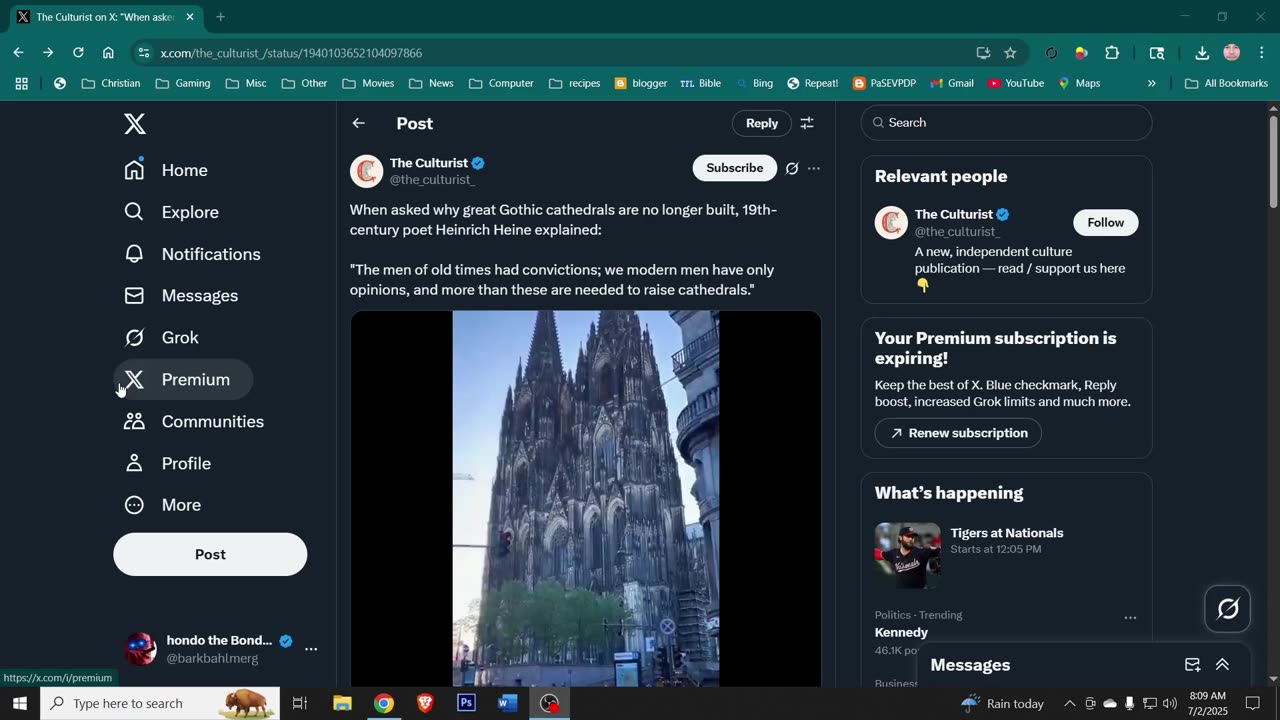Open the floating Grok button

pos(1228,608)
